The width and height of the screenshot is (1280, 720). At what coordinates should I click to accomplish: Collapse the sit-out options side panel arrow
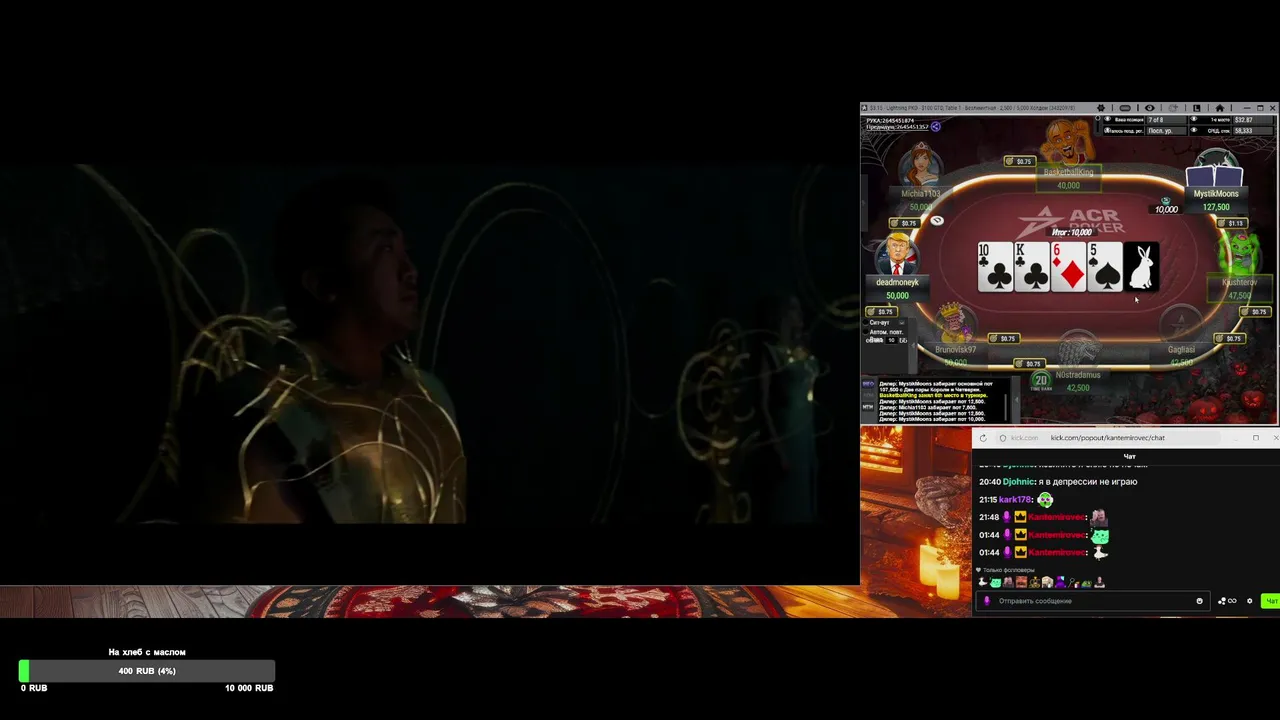(x=913, y=346)
